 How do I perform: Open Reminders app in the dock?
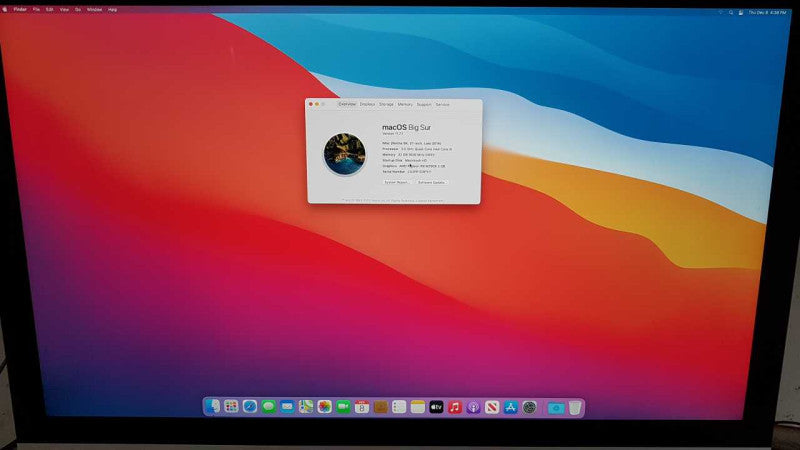[x=399, y=407]
